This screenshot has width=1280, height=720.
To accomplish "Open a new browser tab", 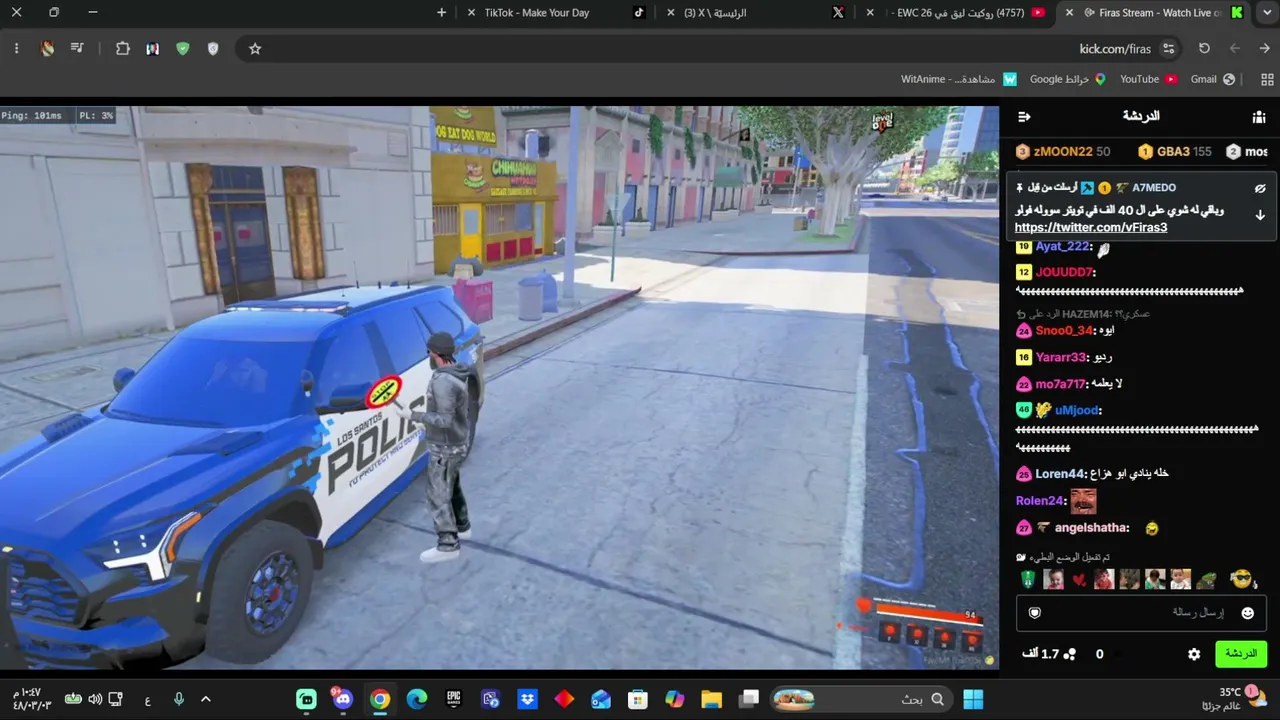I will click(x=442, y=13).
